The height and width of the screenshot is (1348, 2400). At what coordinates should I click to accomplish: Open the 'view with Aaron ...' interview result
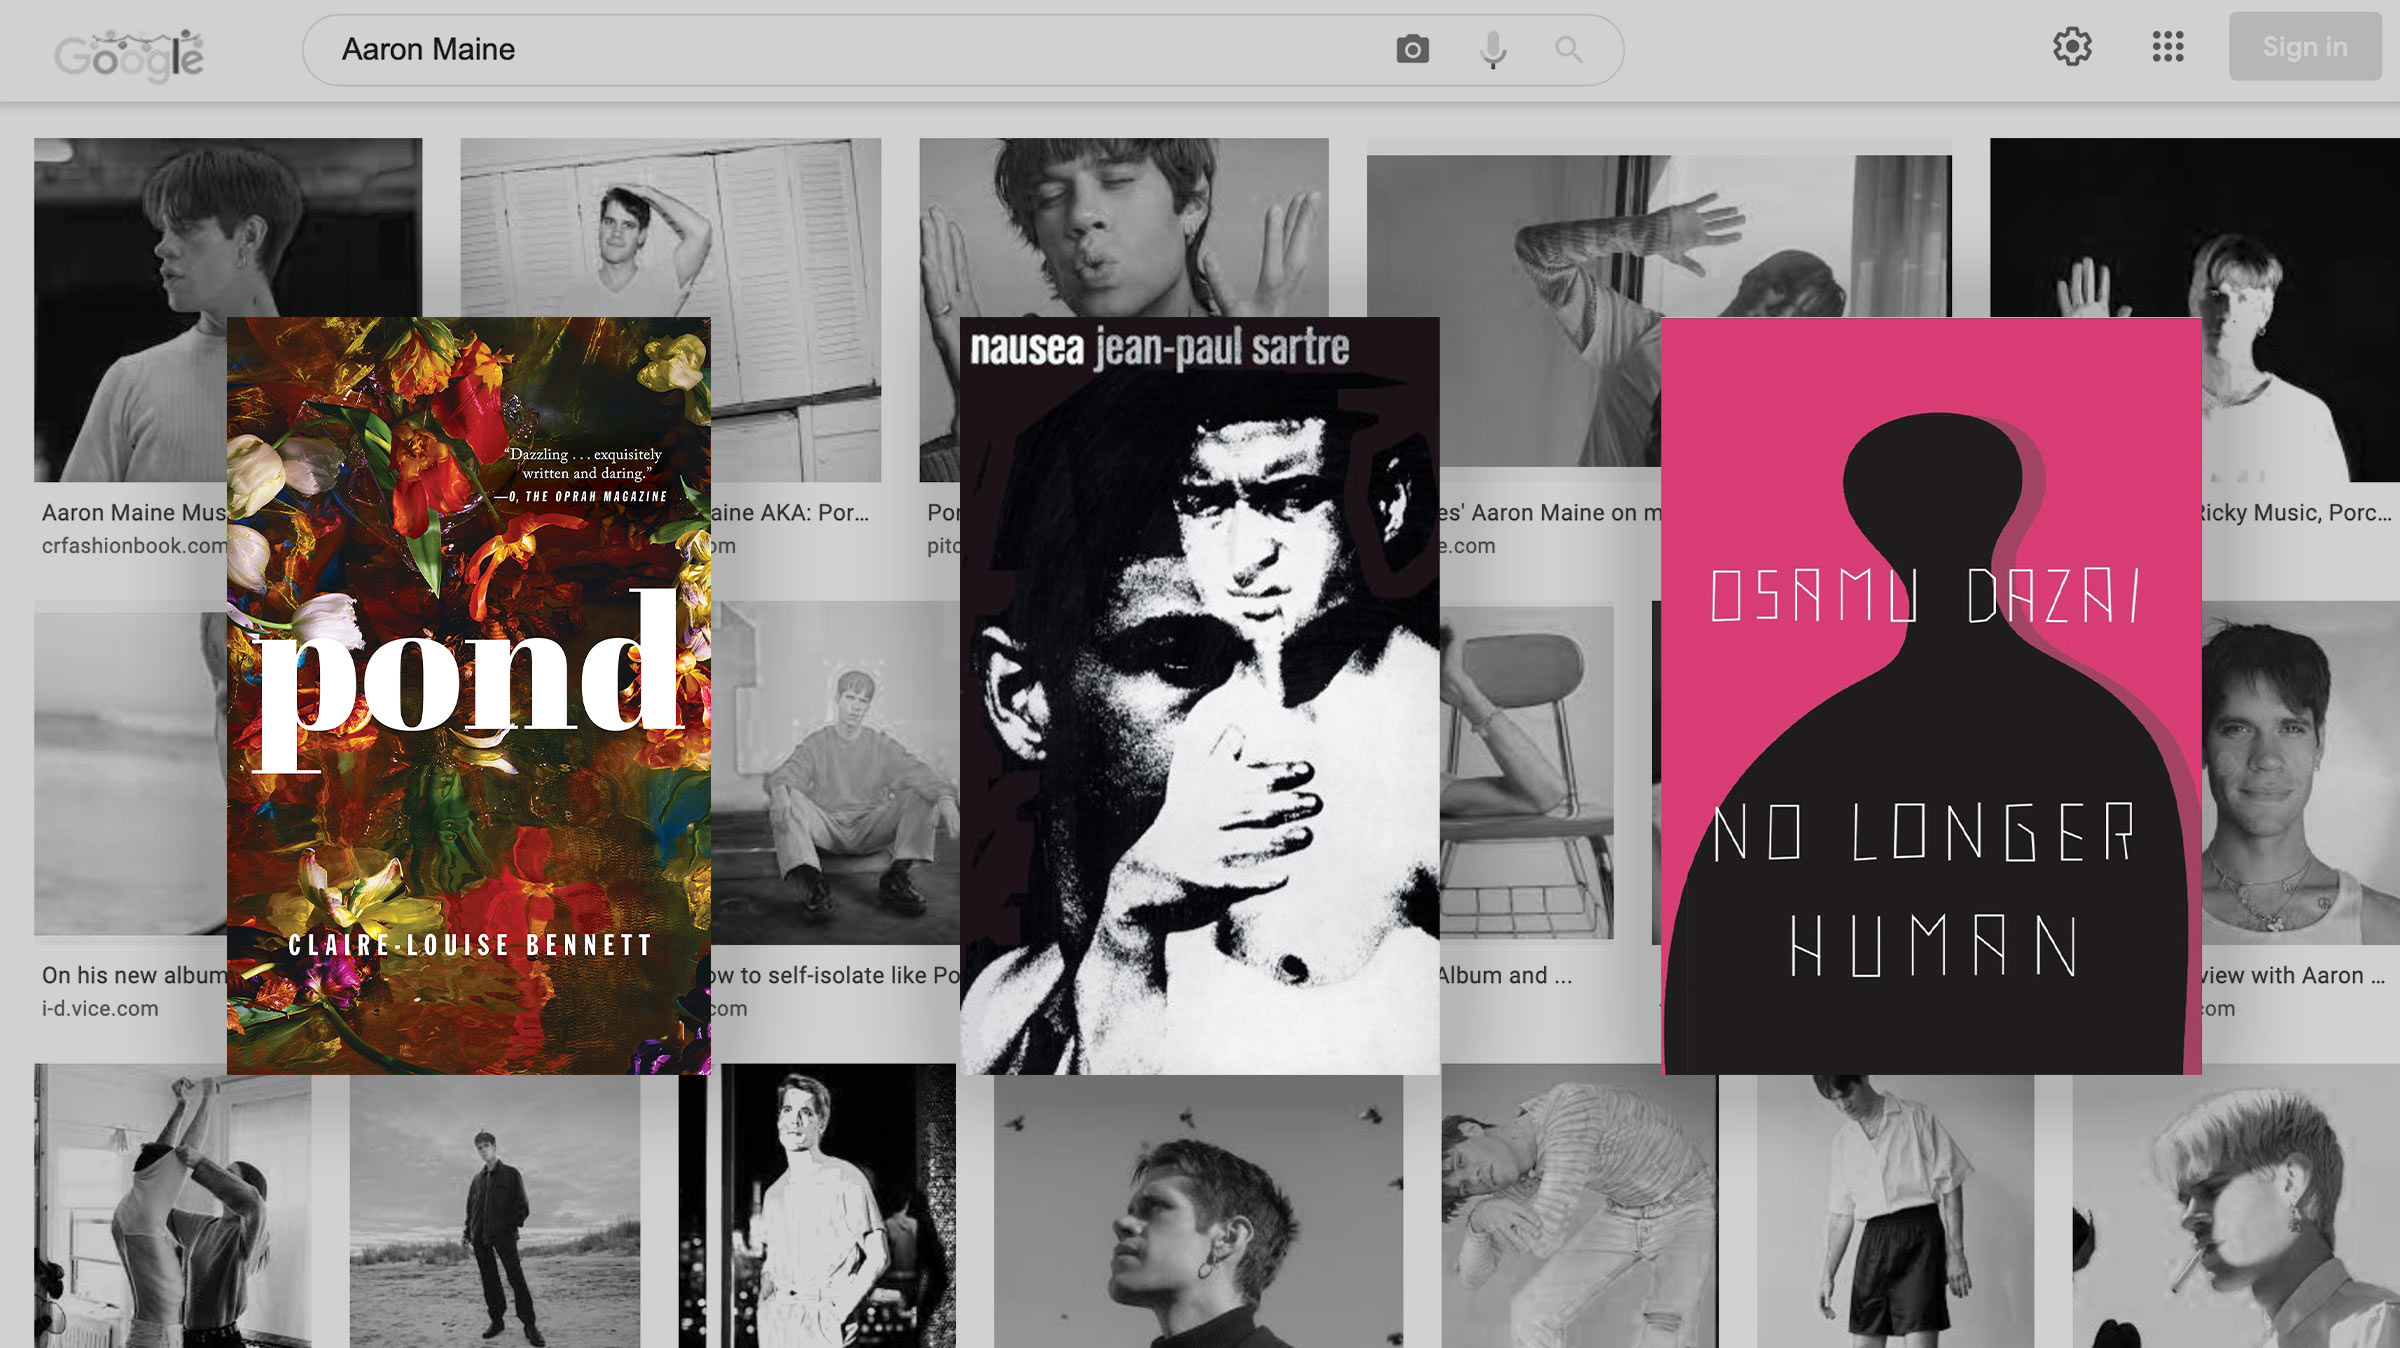[x=2290, y=975]
